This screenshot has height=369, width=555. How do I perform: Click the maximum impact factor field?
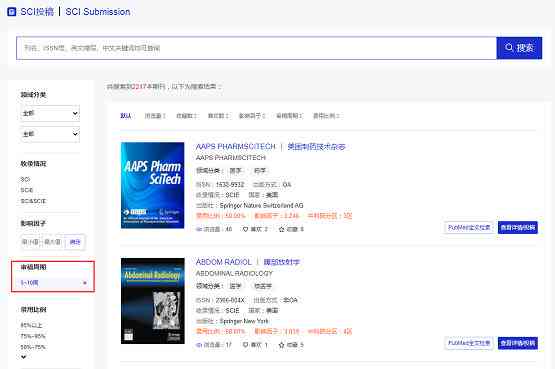(52, 242)
